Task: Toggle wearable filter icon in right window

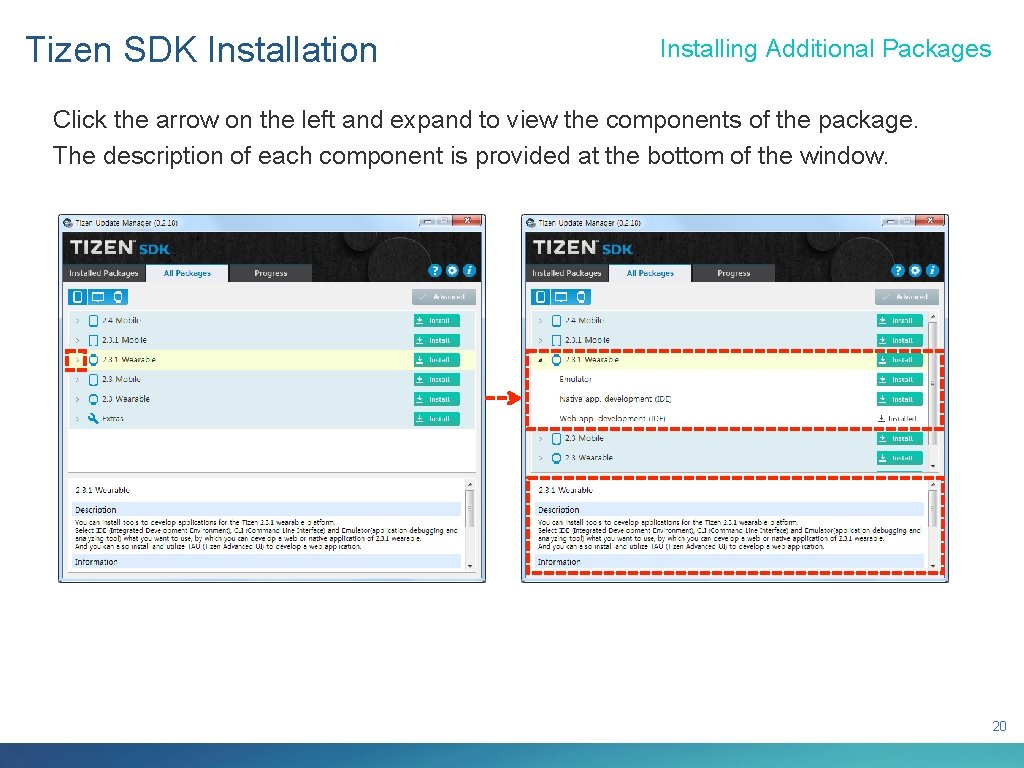Action: click(581, 297)
